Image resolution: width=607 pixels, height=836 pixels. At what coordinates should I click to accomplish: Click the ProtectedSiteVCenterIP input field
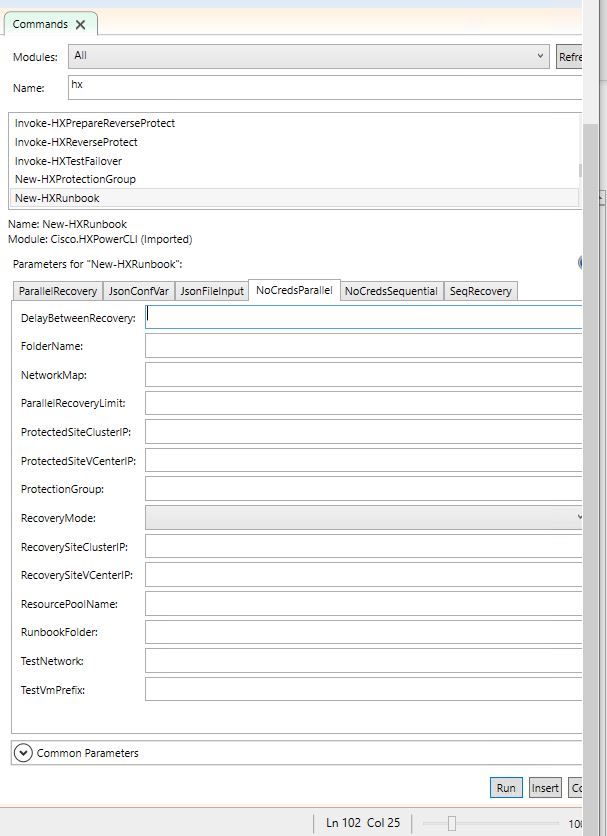[363, 461]
